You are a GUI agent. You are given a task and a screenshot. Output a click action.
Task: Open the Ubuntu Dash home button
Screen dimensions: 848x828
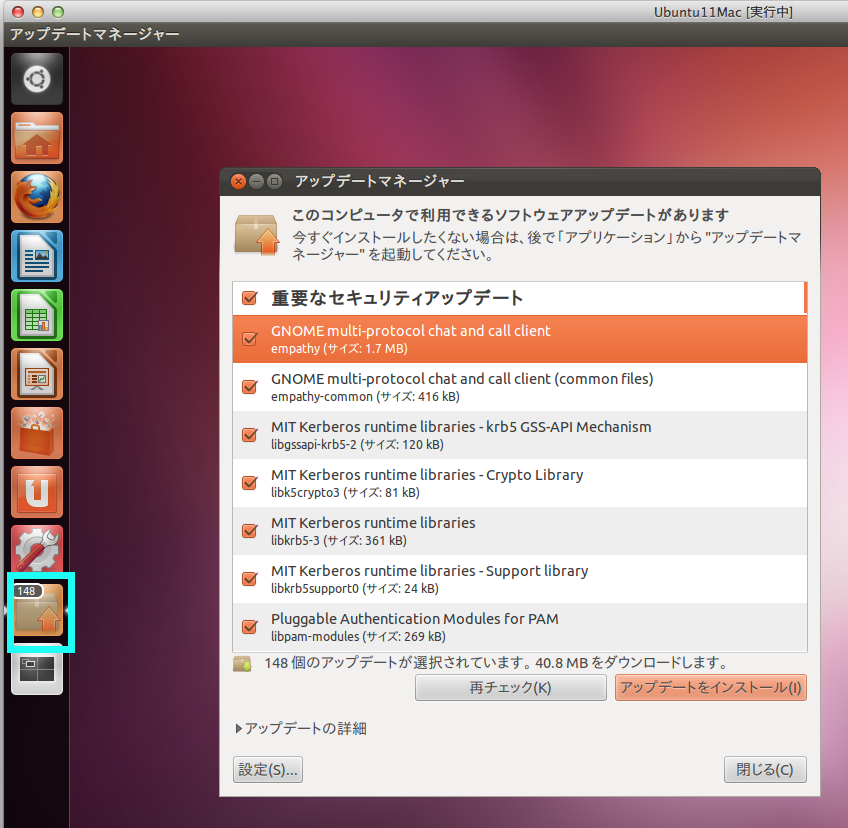click(x=37, y=79)
